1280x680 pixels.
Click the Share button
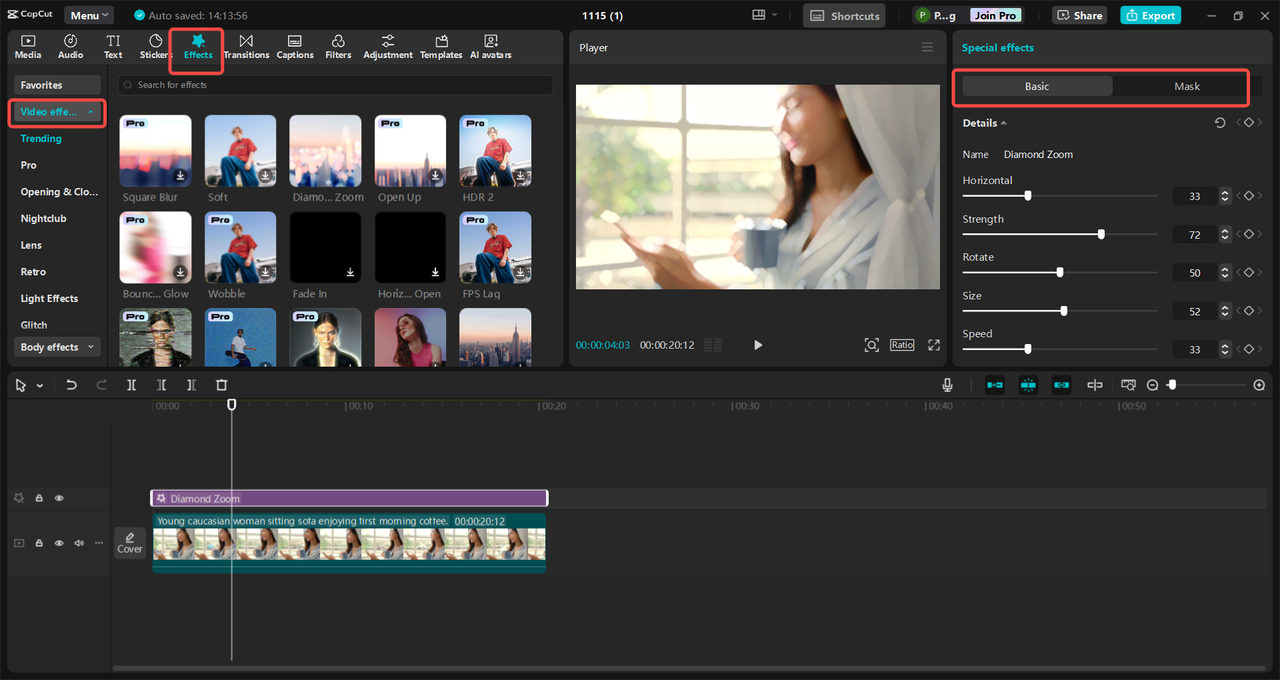click(1078, 15)
